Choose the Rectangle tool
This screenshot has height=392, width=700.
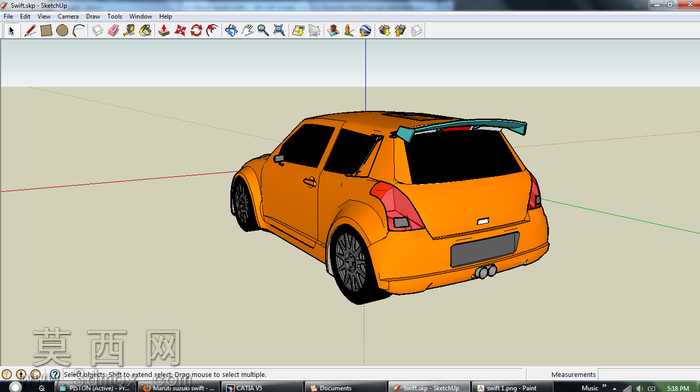click(46, 30)
